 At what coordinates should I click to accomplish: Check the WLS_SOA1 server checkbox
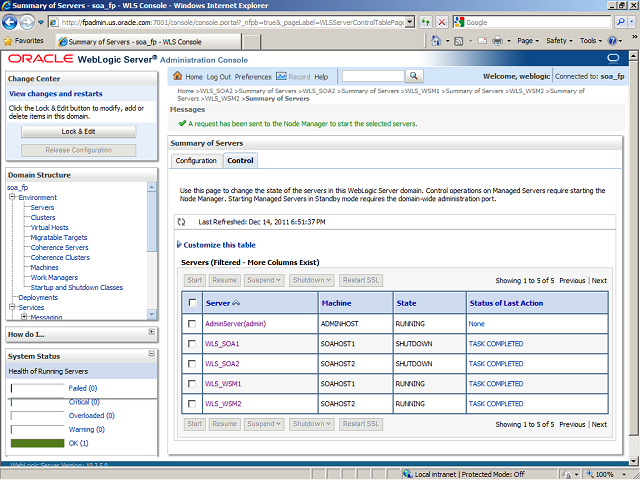pos(192,344)
